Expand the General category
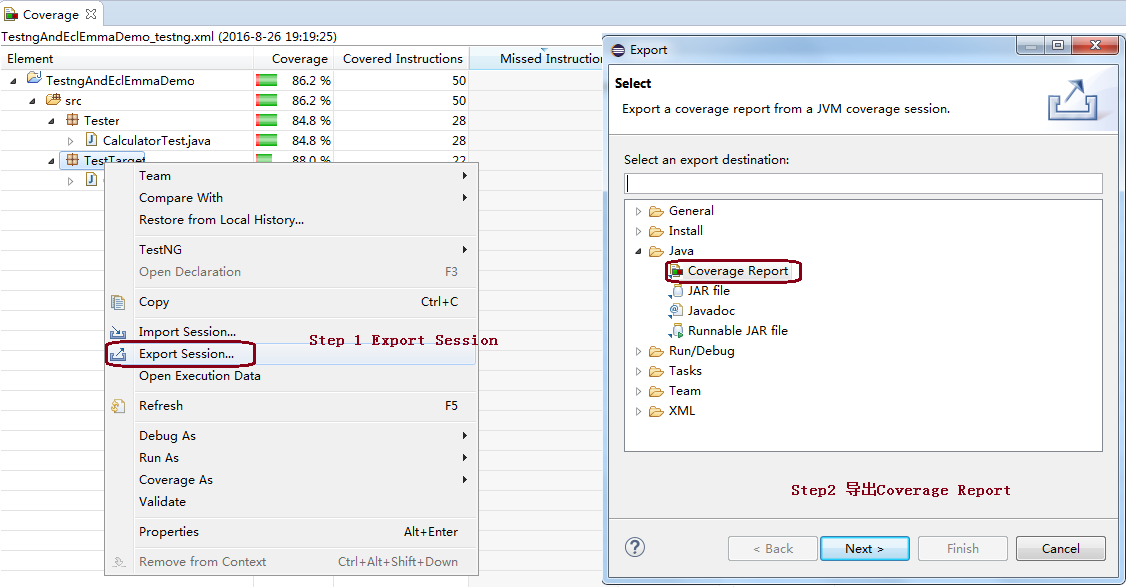The height and width of the screenshot is (587, 1126). (638, 211)
